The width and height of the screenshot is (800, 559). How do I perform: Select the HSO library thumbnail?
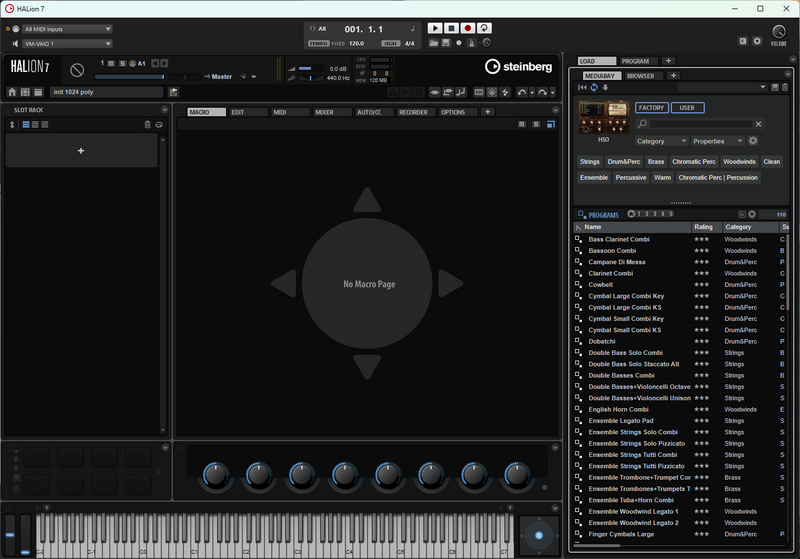click(604, 118)
